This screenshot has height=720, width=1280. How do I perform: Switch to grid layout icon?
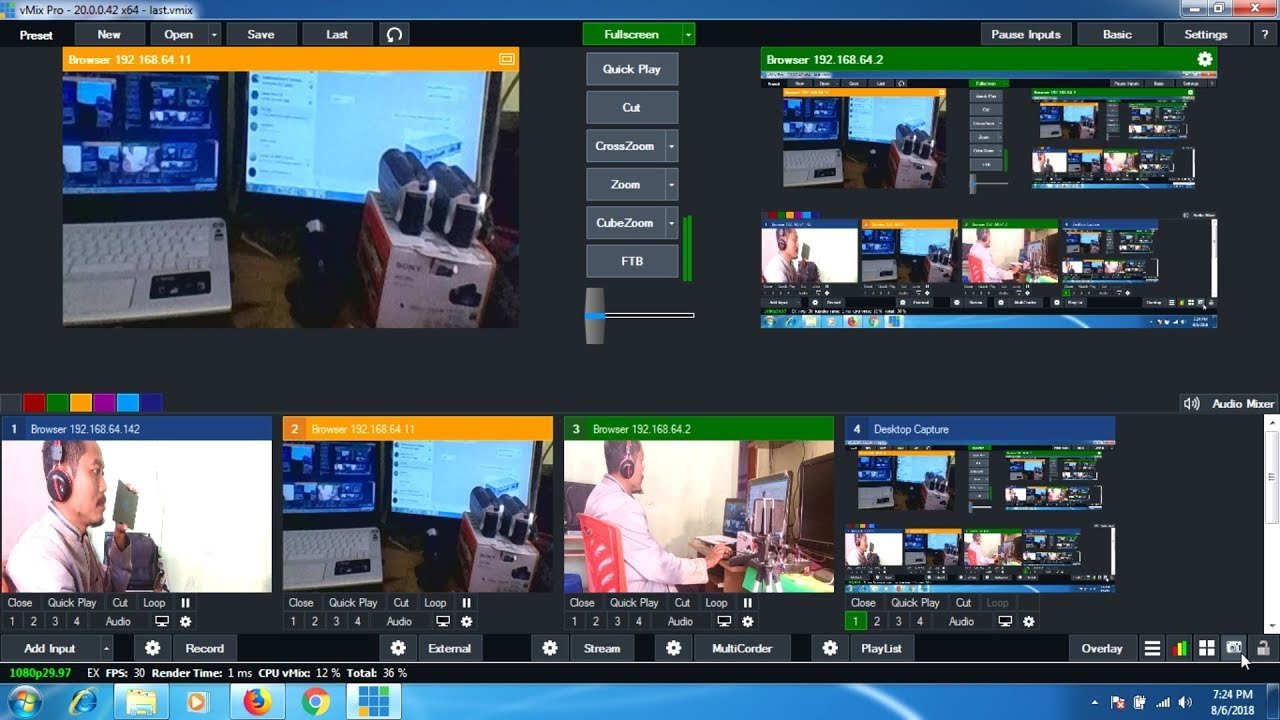[x=1207, y=648]
